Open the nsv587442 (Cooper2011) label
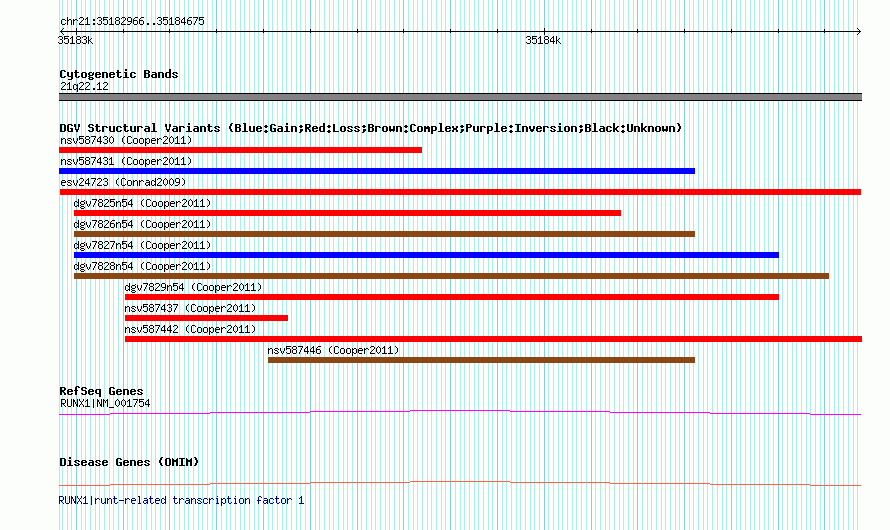Screen dimensions: 890x530 [191, 329]
